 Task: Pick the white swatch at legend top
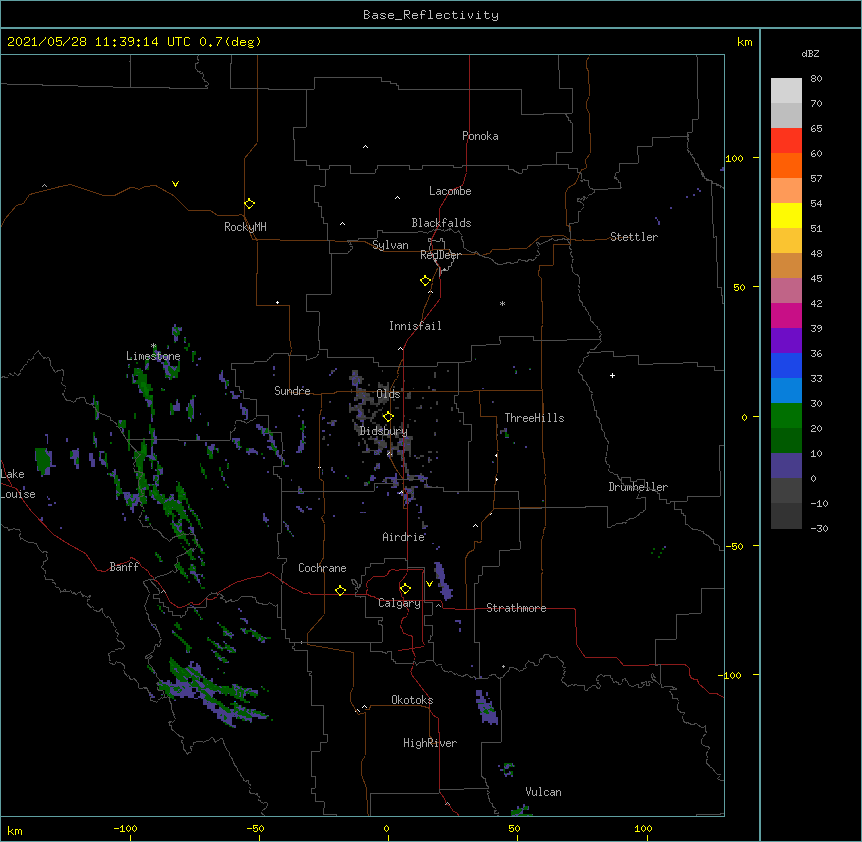[x=786, y=91]
